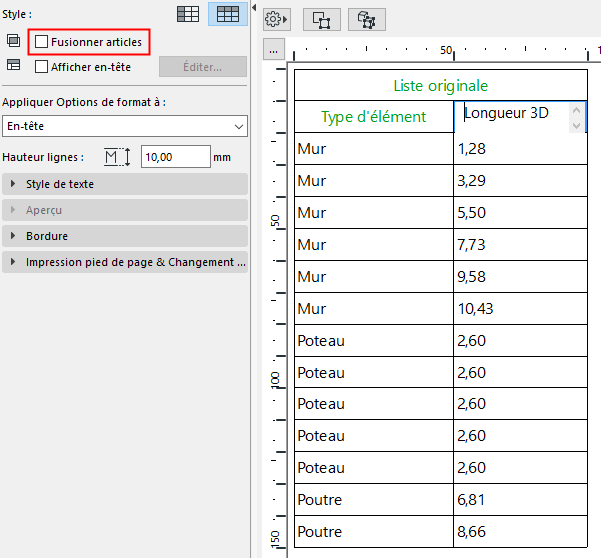Click the ellipsis button at ruler corner
601x558 pixels.
point(274,50)
